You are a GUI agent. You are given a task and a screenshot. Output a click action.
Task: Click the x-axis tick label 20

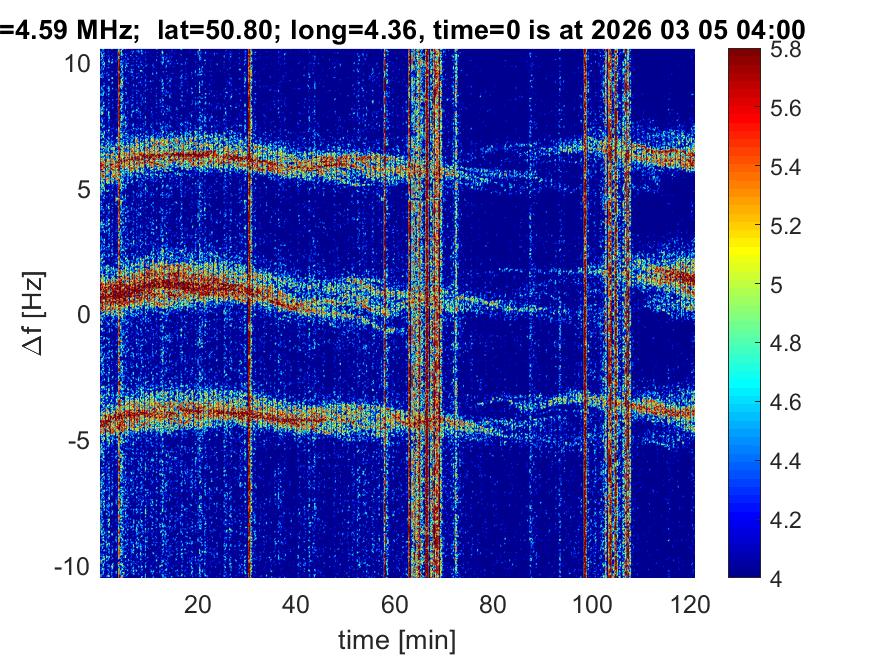pos(197,604)
